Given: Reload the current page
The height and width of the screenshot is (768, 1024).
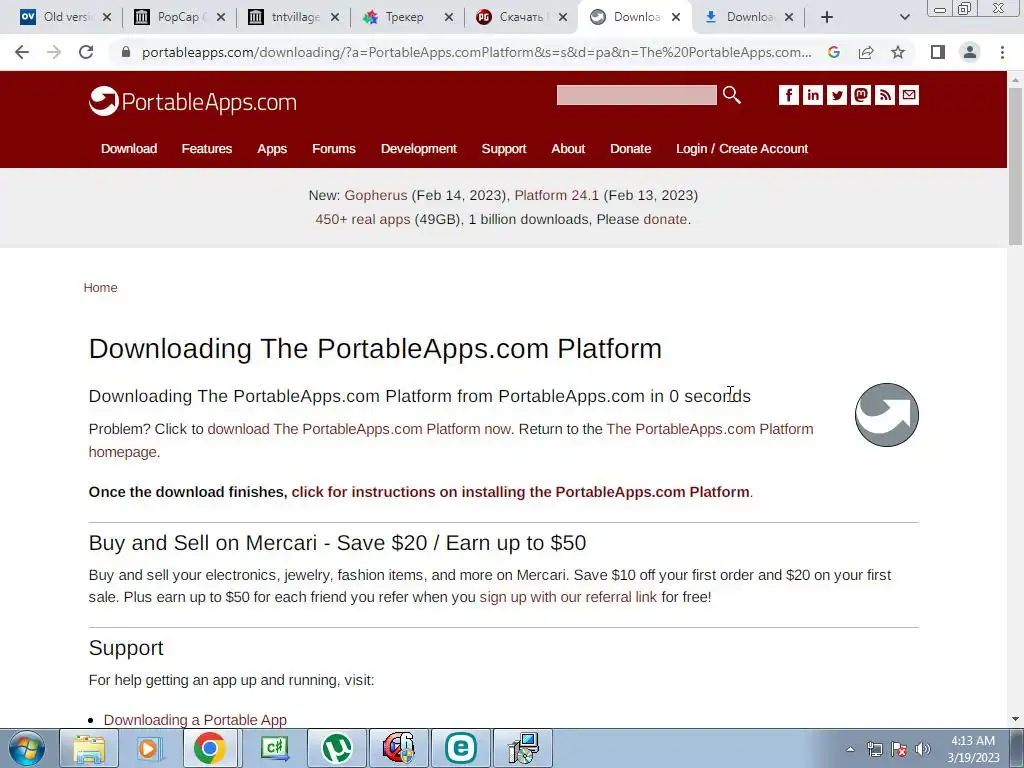Looking at the screenshot, I should (86, 52).
